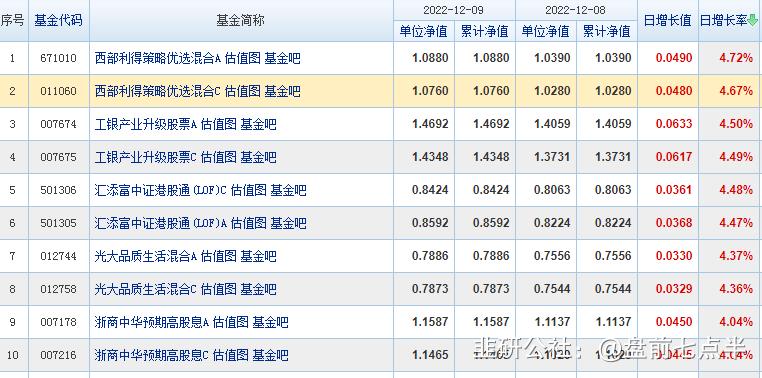Open 基金吧 for 西部利得策略优选混合A
This screenshot has height=378, width=762.
point(282,58)
